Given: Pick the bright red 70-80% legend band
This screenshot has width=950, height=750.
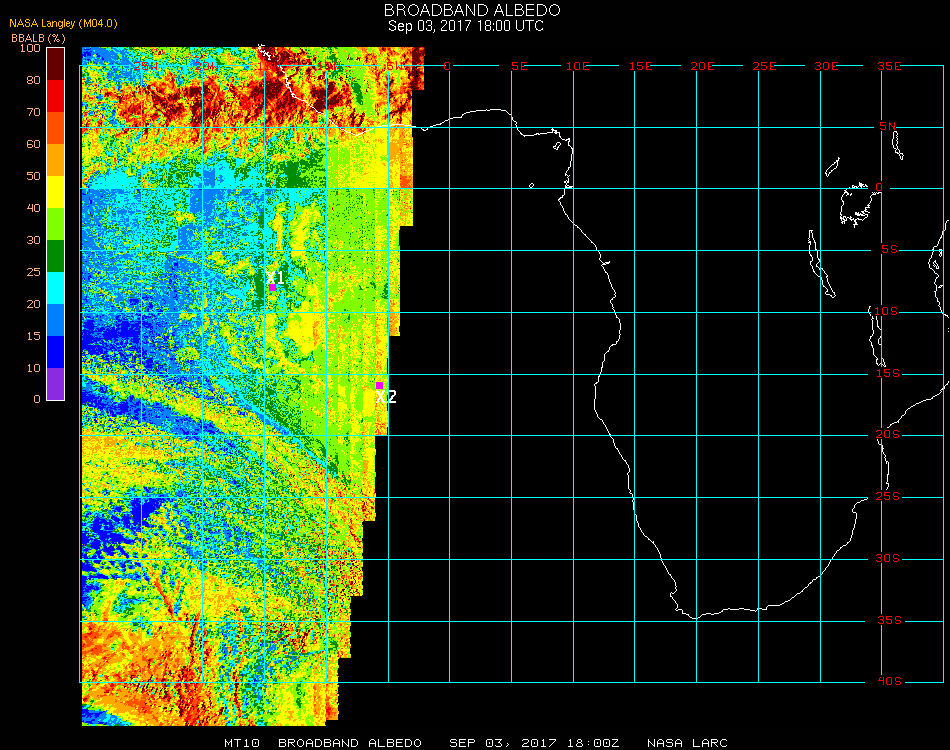Looking at the screenshot, I should [56, 96].
